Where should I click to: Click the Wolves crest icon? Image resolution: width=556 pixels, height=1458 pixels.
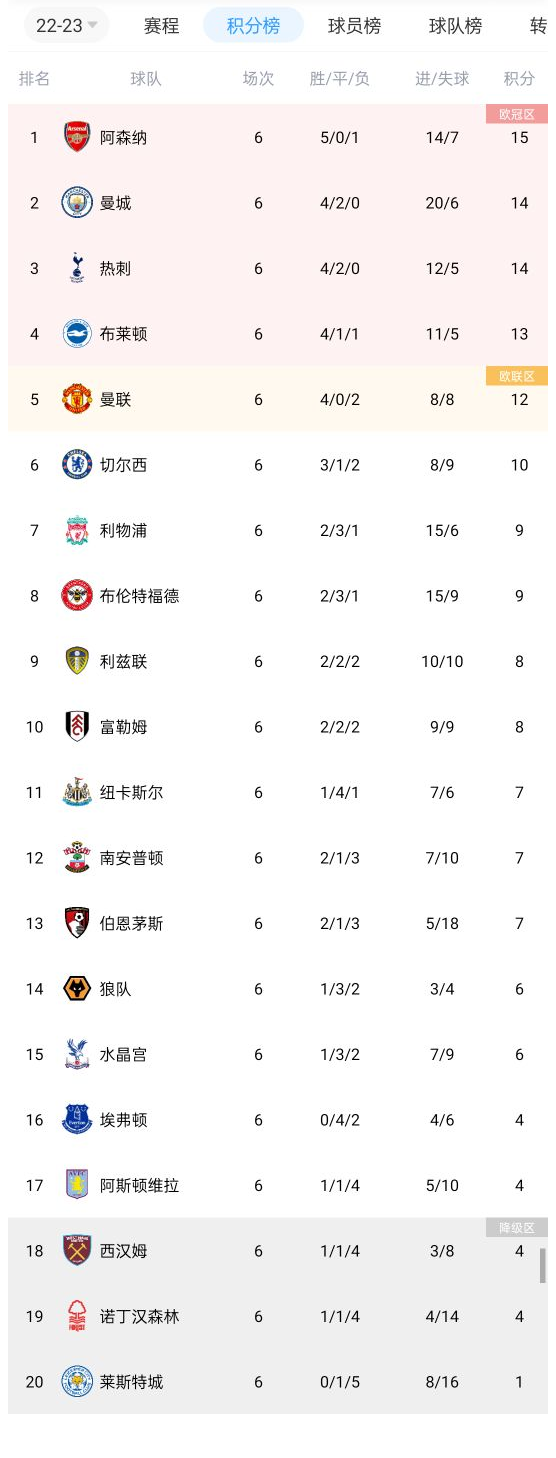tap(77, 989)
